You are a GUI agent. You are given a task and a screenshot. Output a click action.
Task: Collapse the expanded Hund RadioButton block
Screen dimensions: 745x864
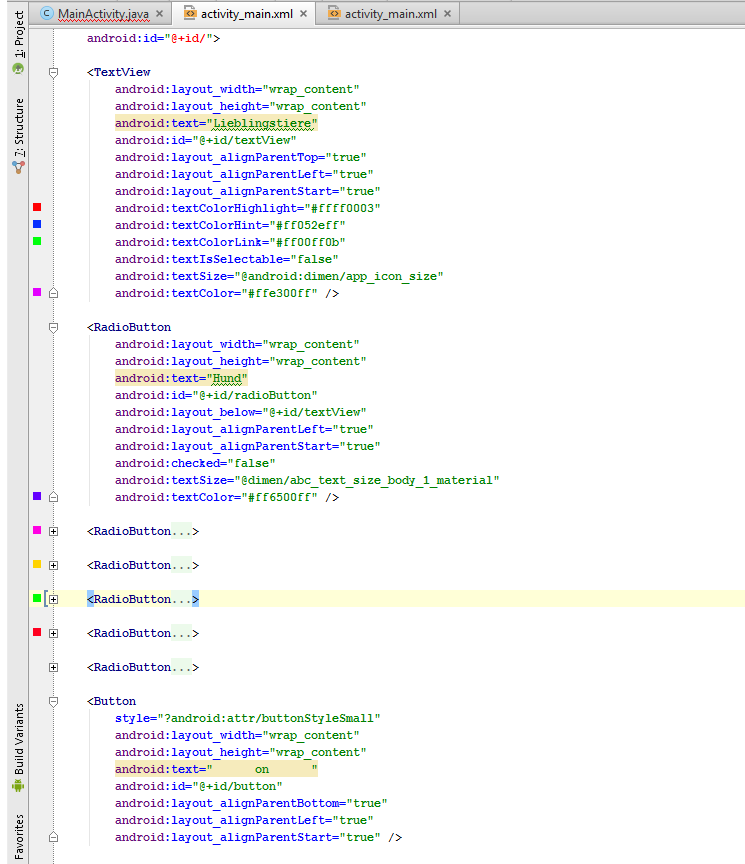click(x=54, y=327)
